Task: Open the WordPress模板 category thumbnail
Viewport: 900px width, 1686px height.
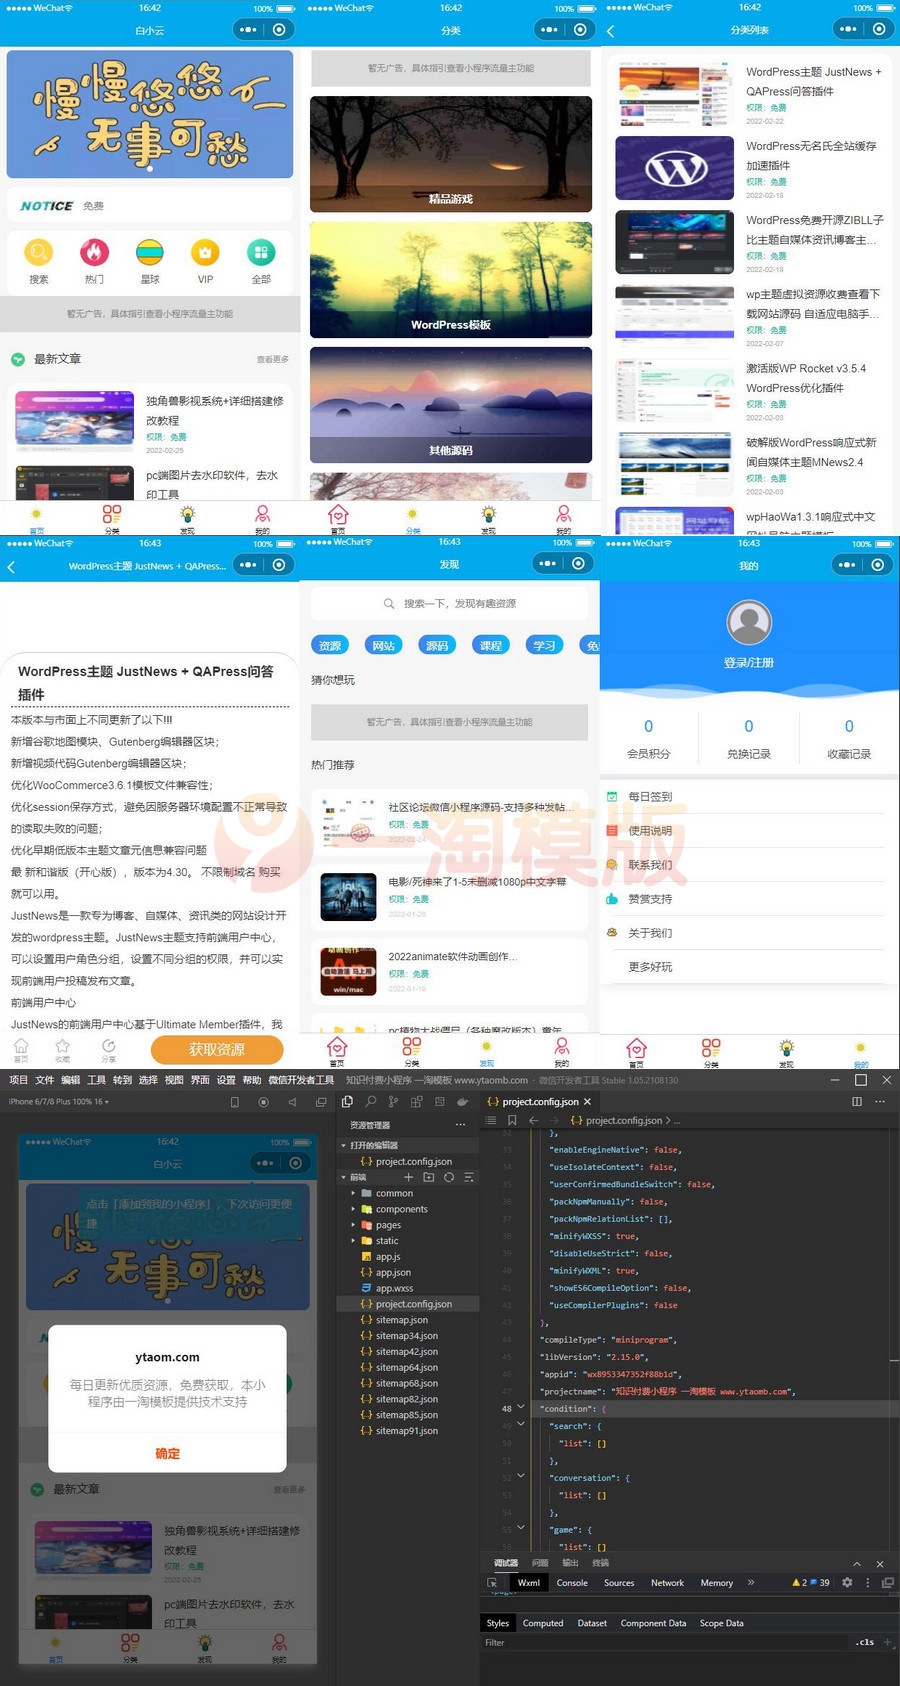Action: [x=451, y=280]
